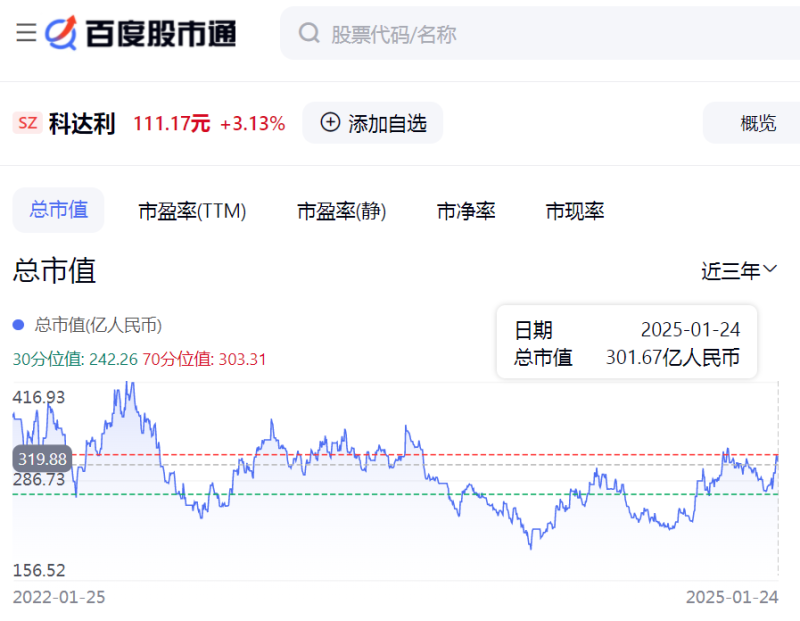Click the plus icon in 添加自选
800x621 pixels.
point(330,122)
